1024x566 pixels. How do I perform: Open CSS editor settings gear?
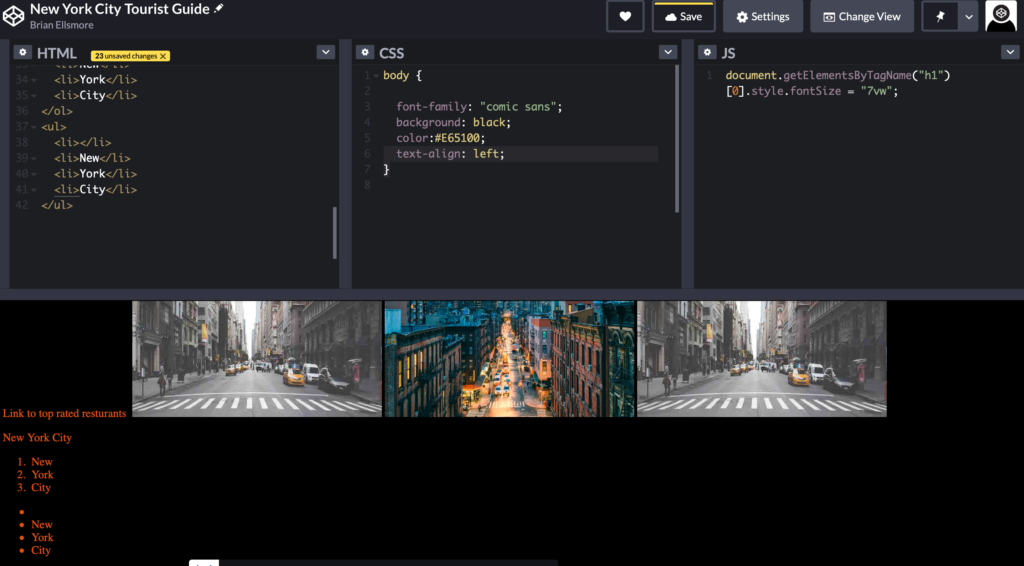(x=364, y=52)
